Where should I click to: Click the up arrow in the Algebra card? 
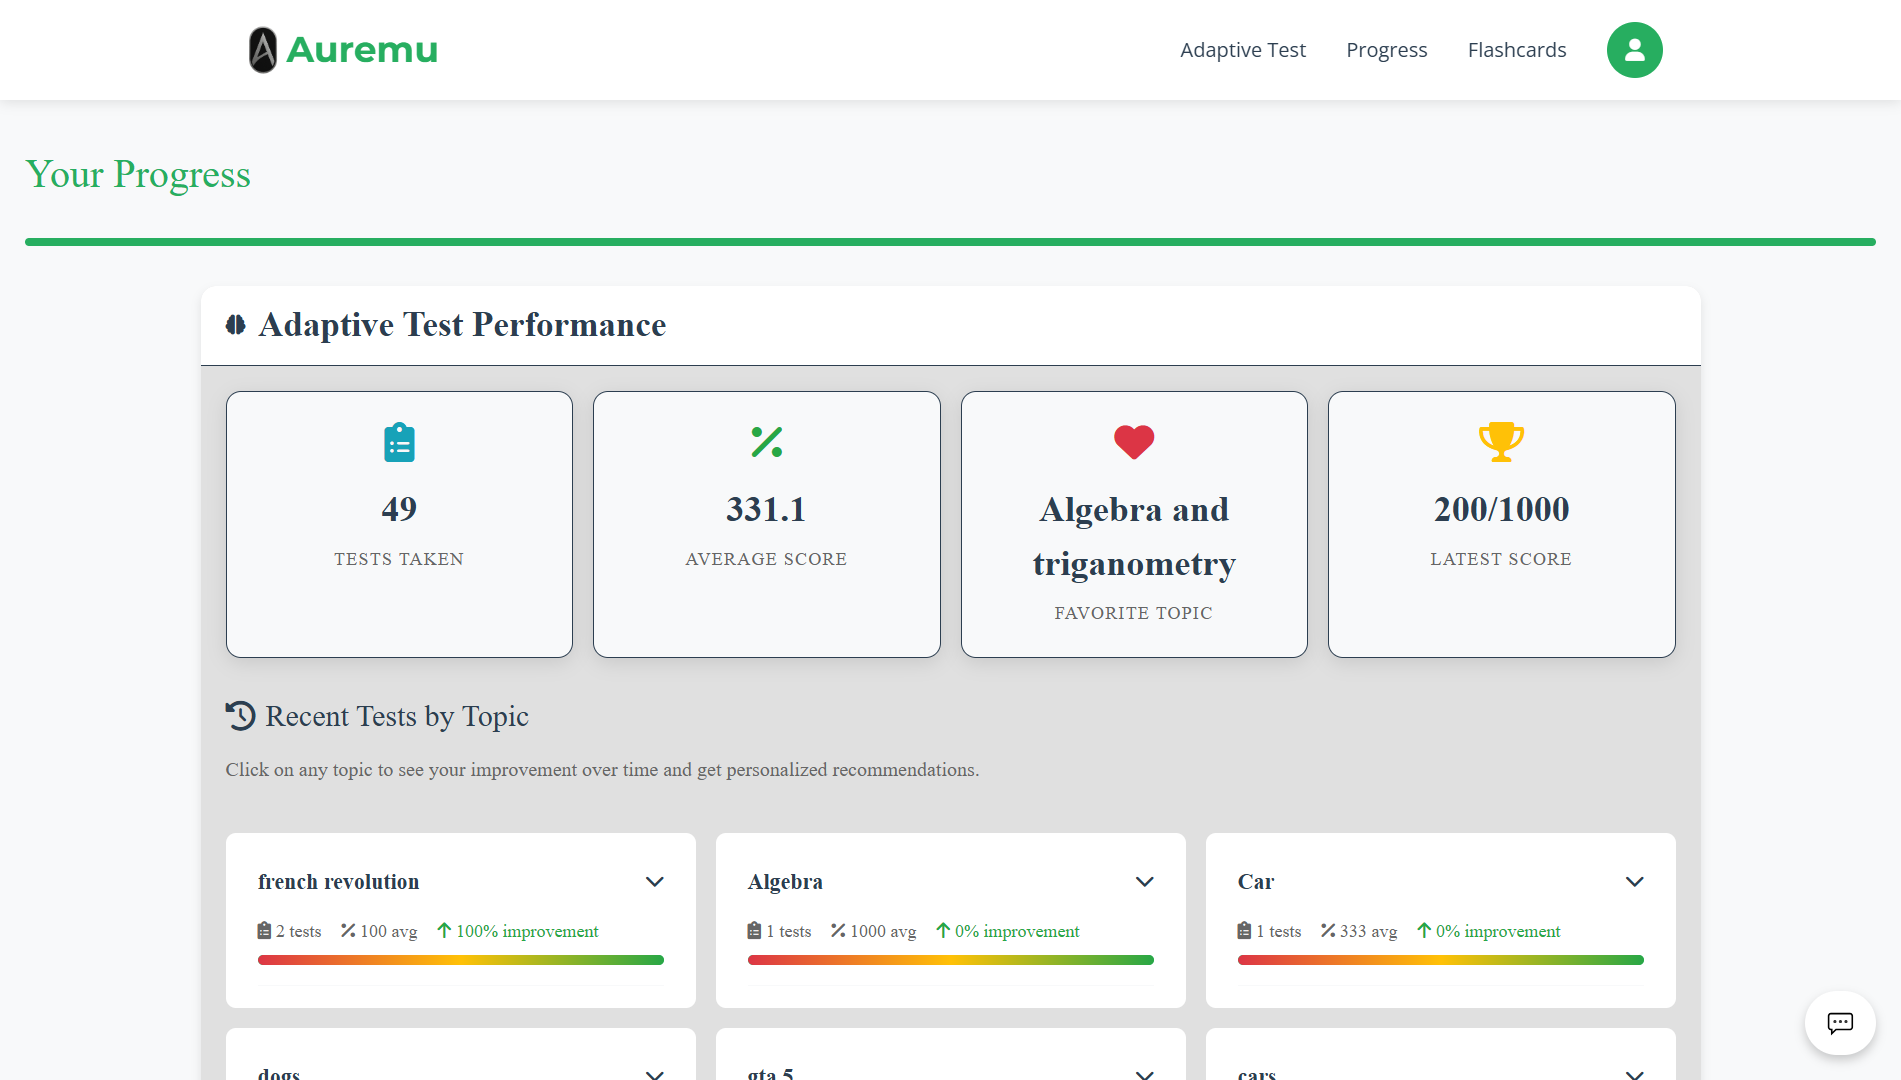pos(942,931)
